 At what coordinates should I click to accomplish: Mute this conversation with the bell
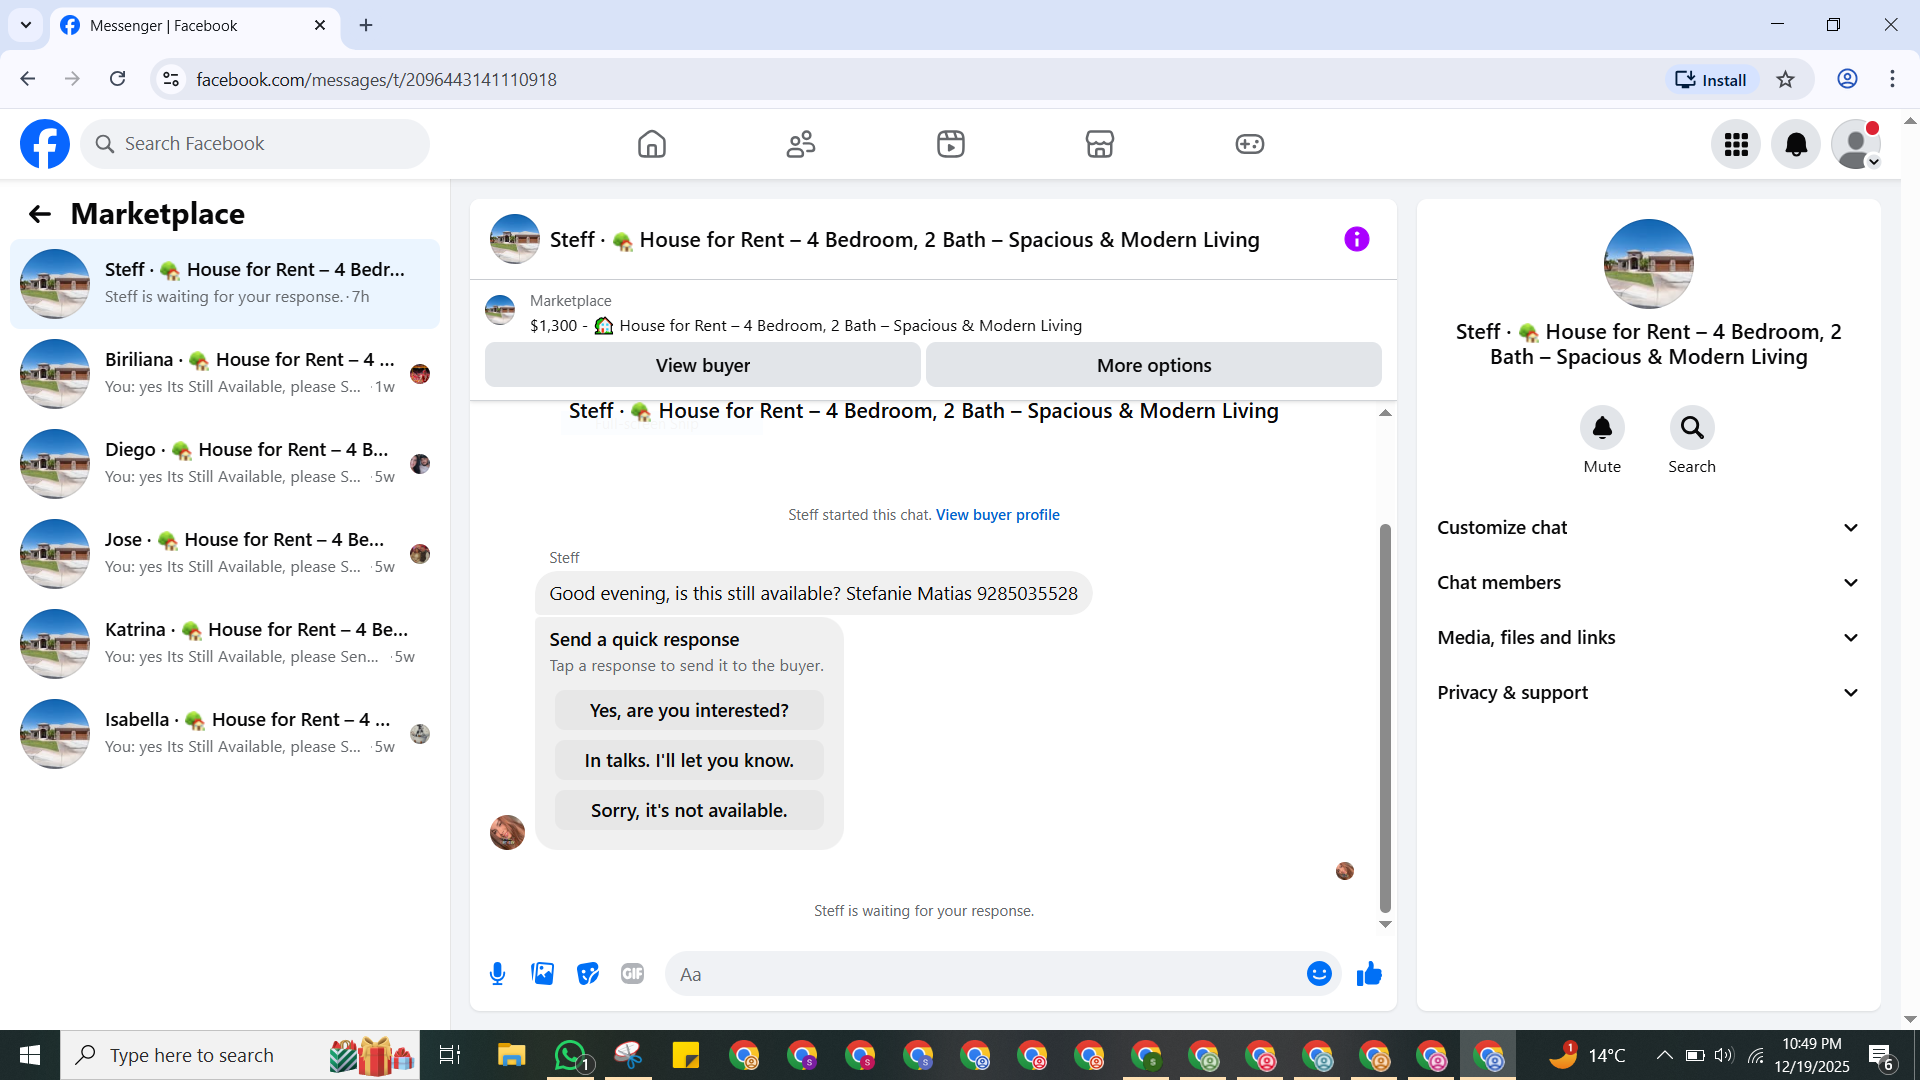[1601, 428]
